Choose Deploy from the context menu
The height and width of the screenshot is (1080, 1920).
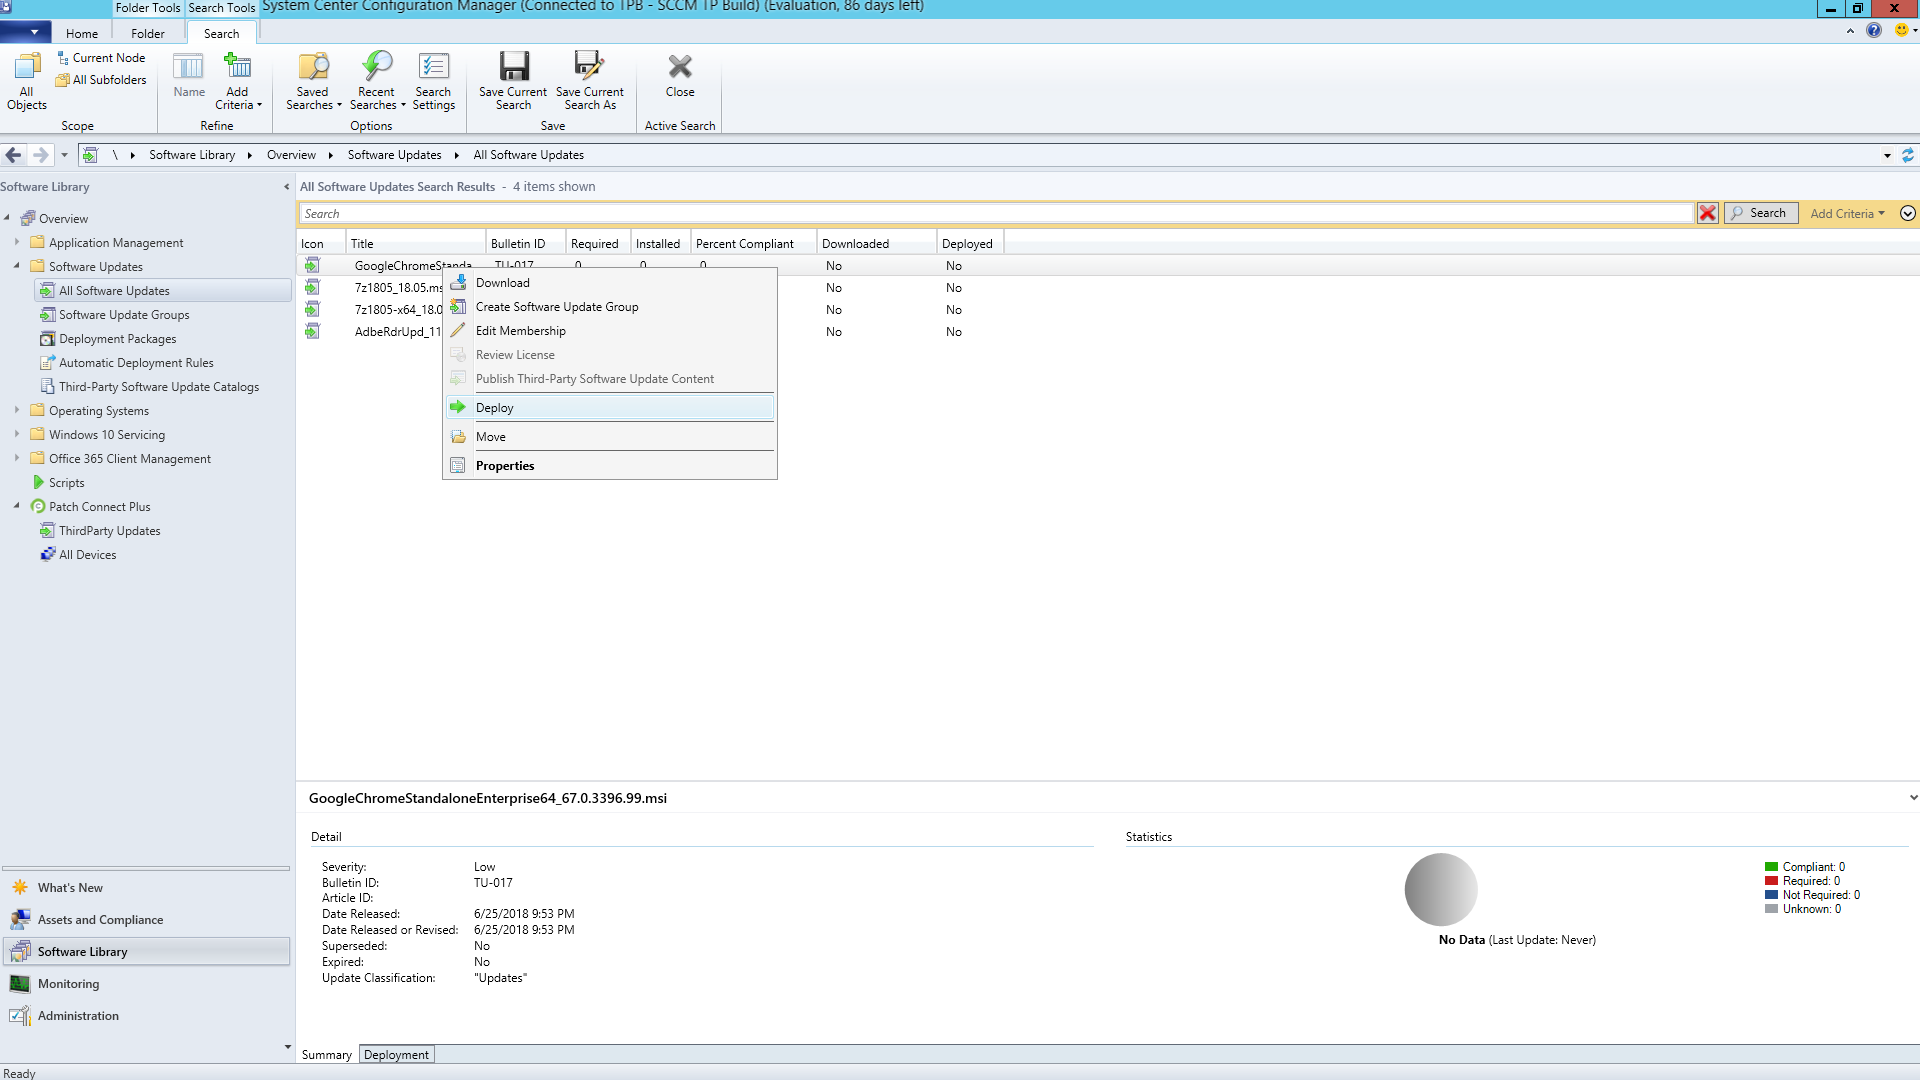point(495,408)
